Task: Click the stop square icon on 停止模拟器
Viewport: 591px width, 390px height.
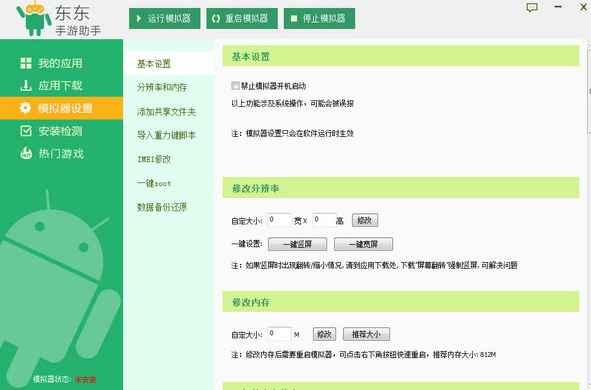Action: [x=294, y=18]
